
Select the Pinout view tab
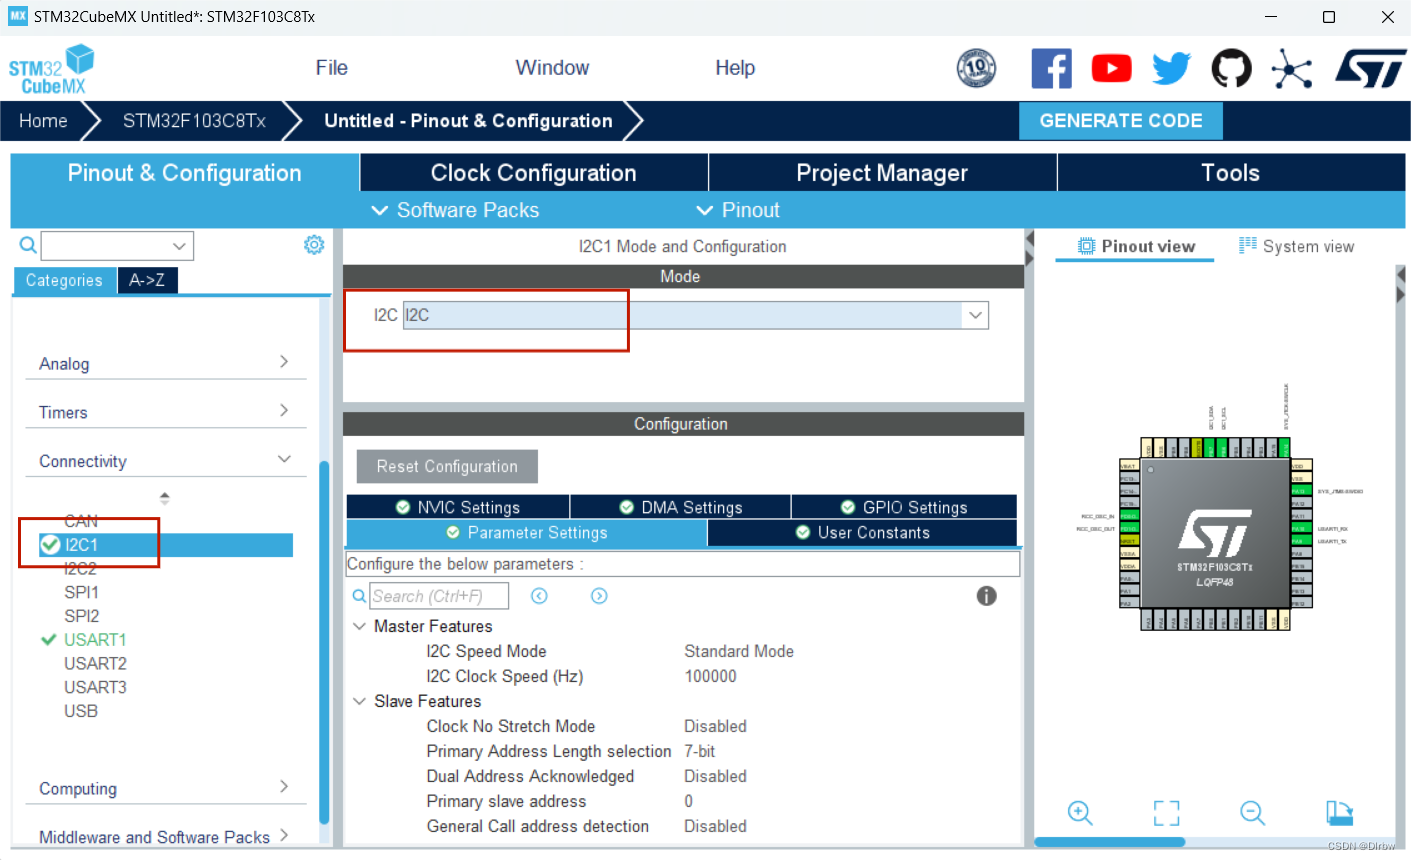[1136, 246]
